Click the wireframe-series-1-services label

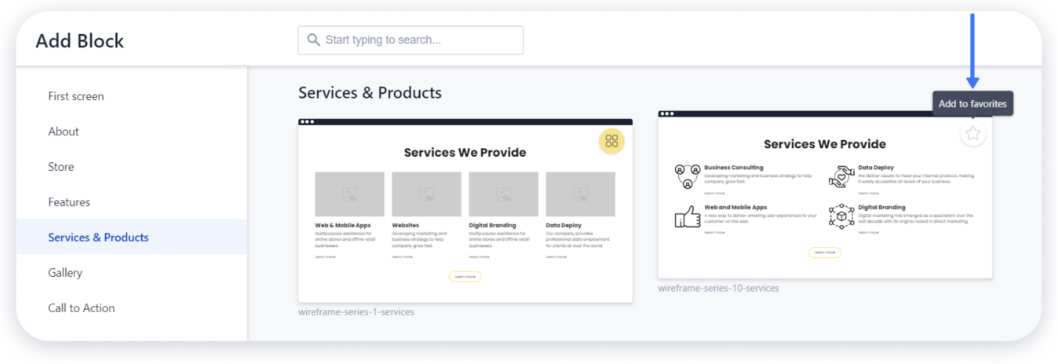click(356, 312)
